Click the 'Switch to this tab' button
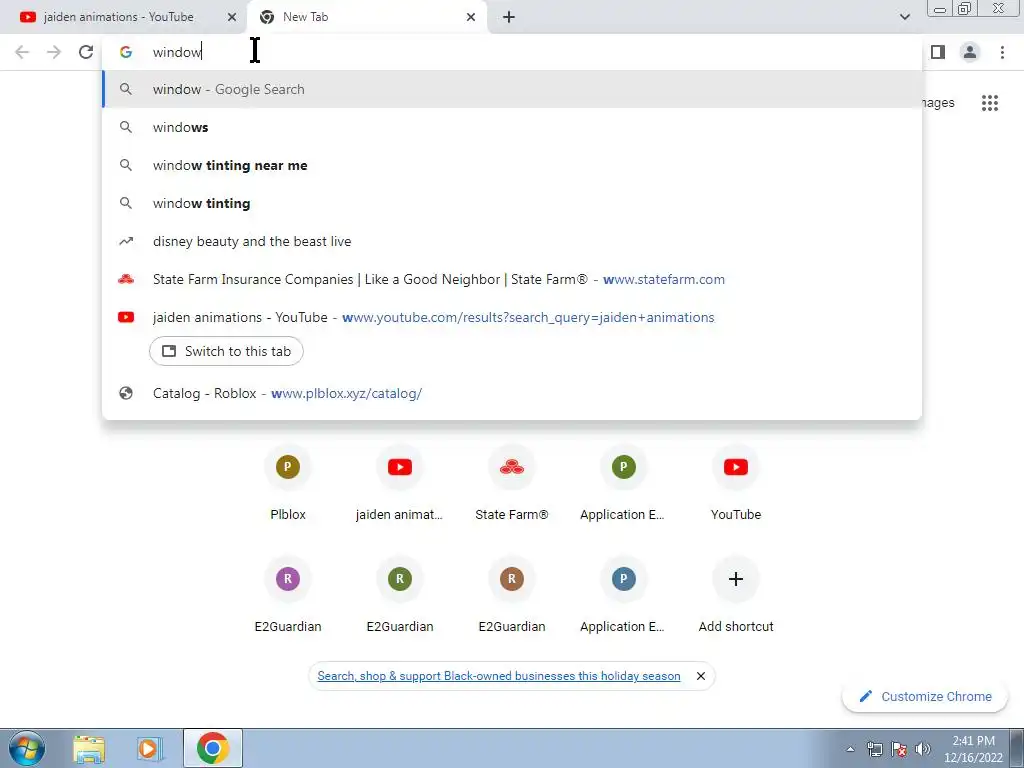 226,351
